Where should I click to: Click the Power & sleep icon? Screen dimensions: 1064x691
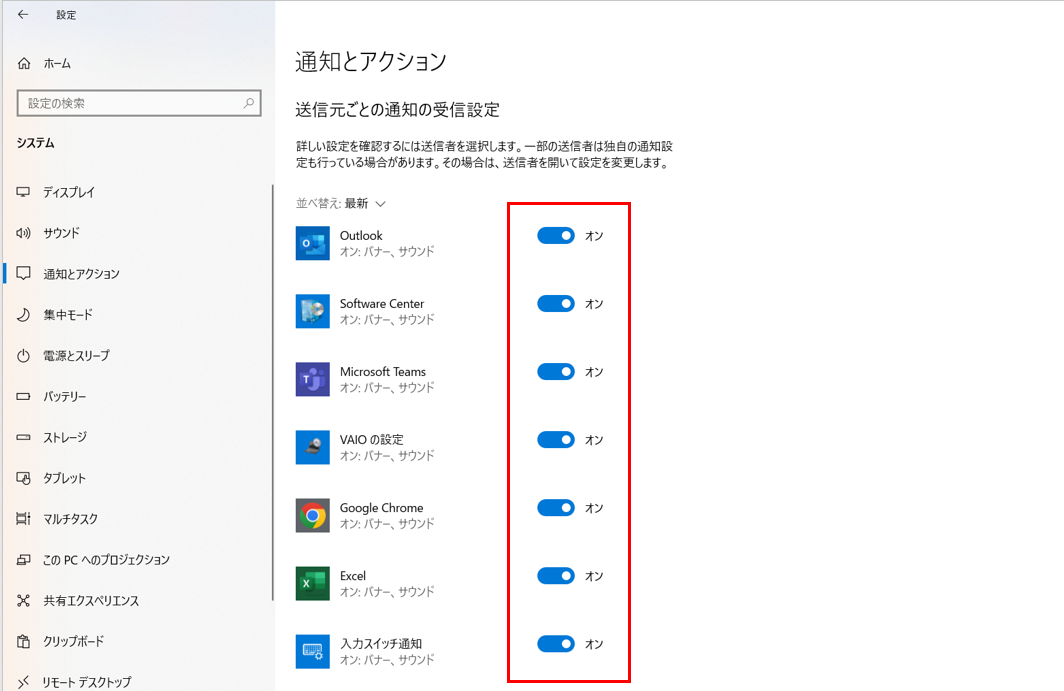click(x=23, y=355)
